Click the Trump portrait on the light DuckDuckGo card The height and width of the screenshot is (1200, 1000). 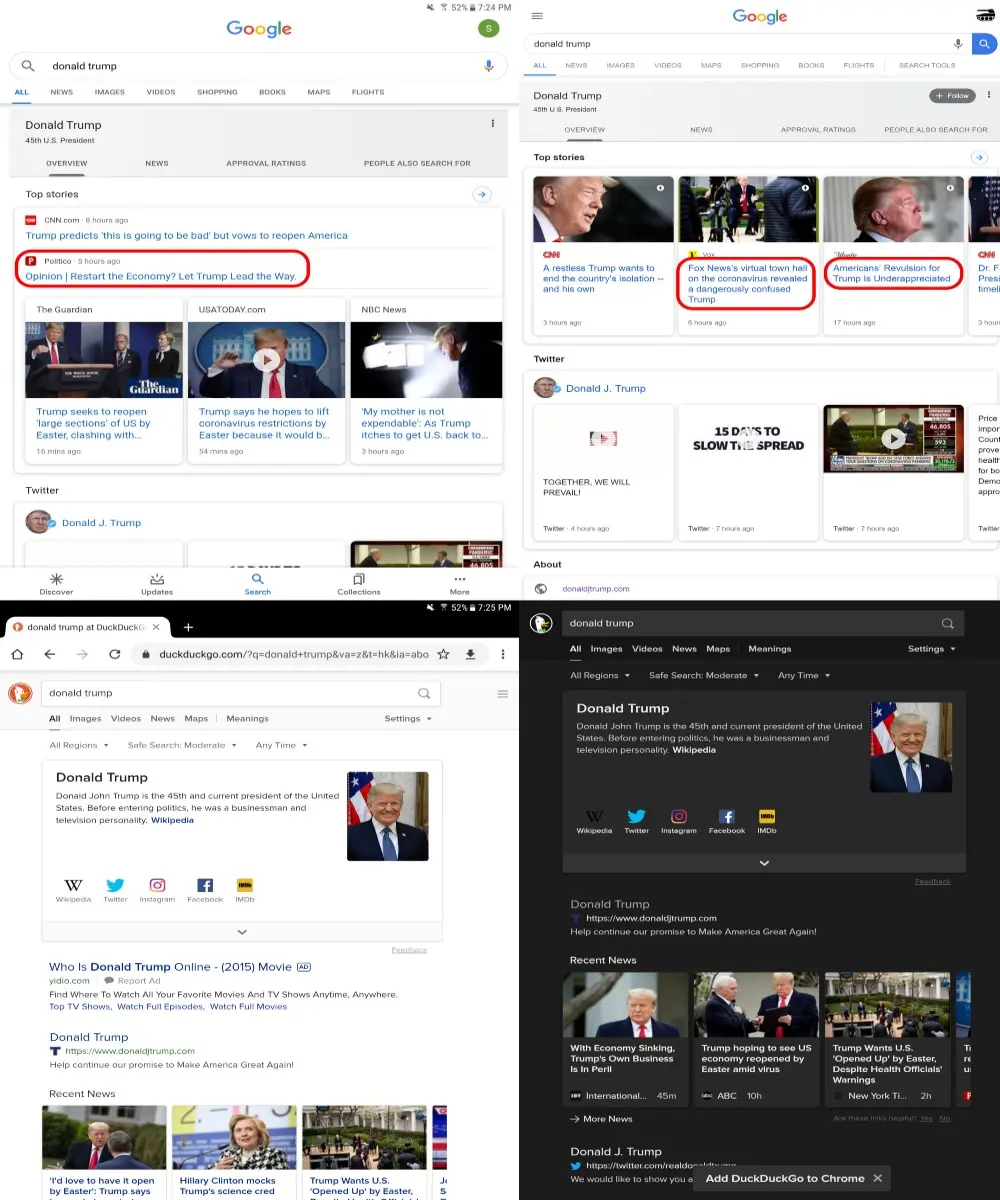point(388,816)
